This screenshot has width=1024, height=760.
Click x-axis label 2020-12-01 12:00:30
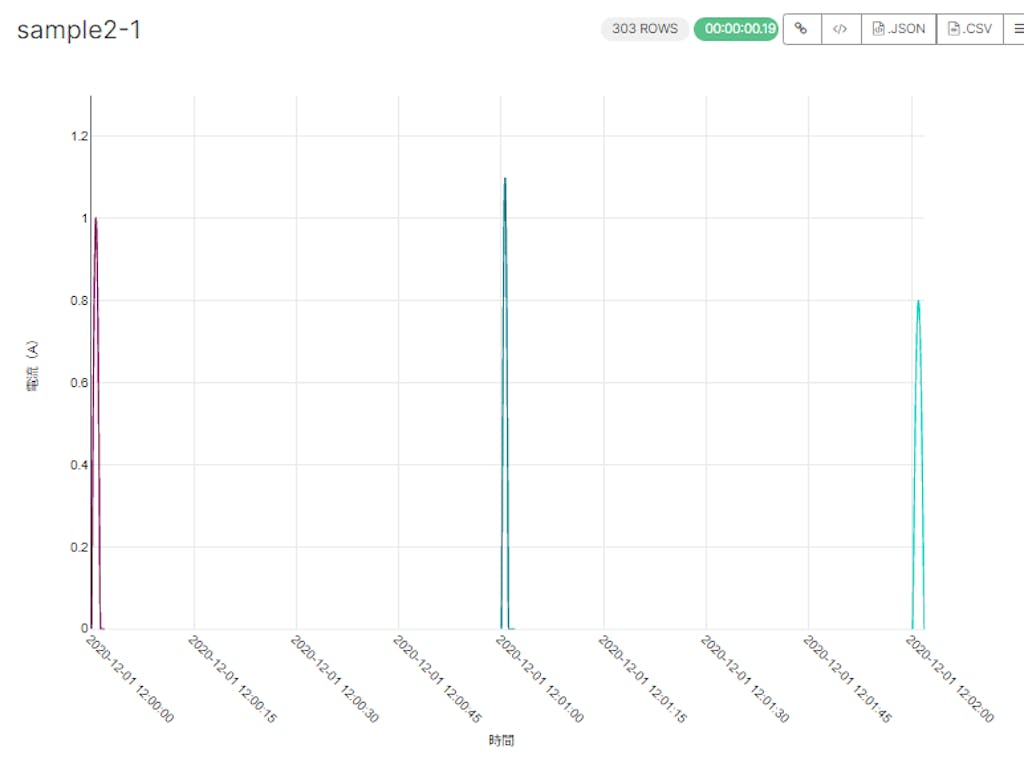click(335, 679)
